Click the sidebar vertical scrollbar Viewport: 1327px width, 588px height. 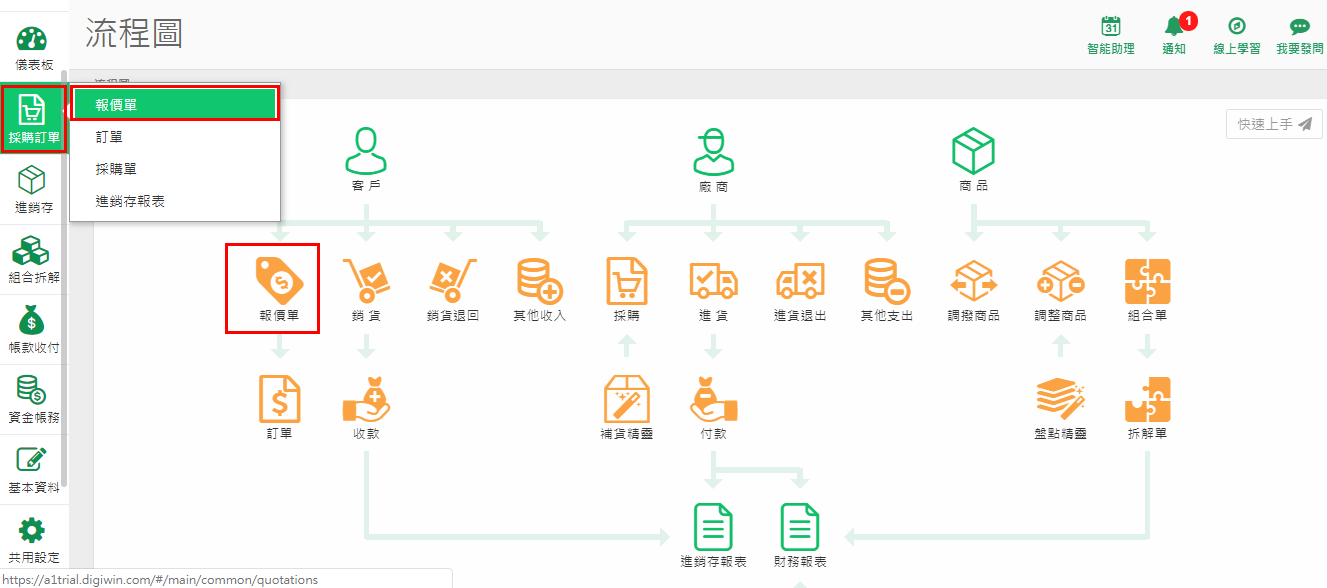click(65, 278)
